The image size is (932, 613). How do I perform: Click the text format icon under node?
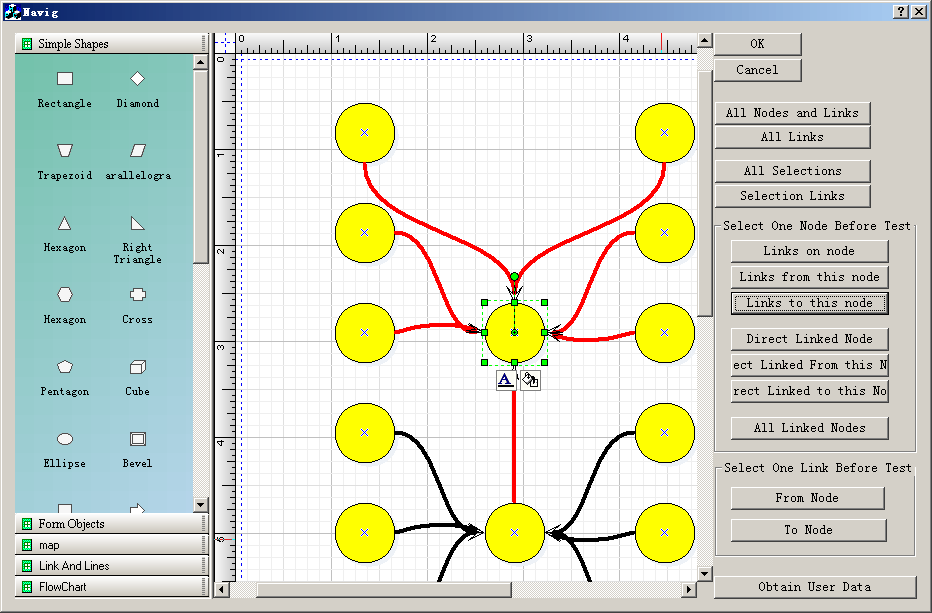(x=506, y=380)
